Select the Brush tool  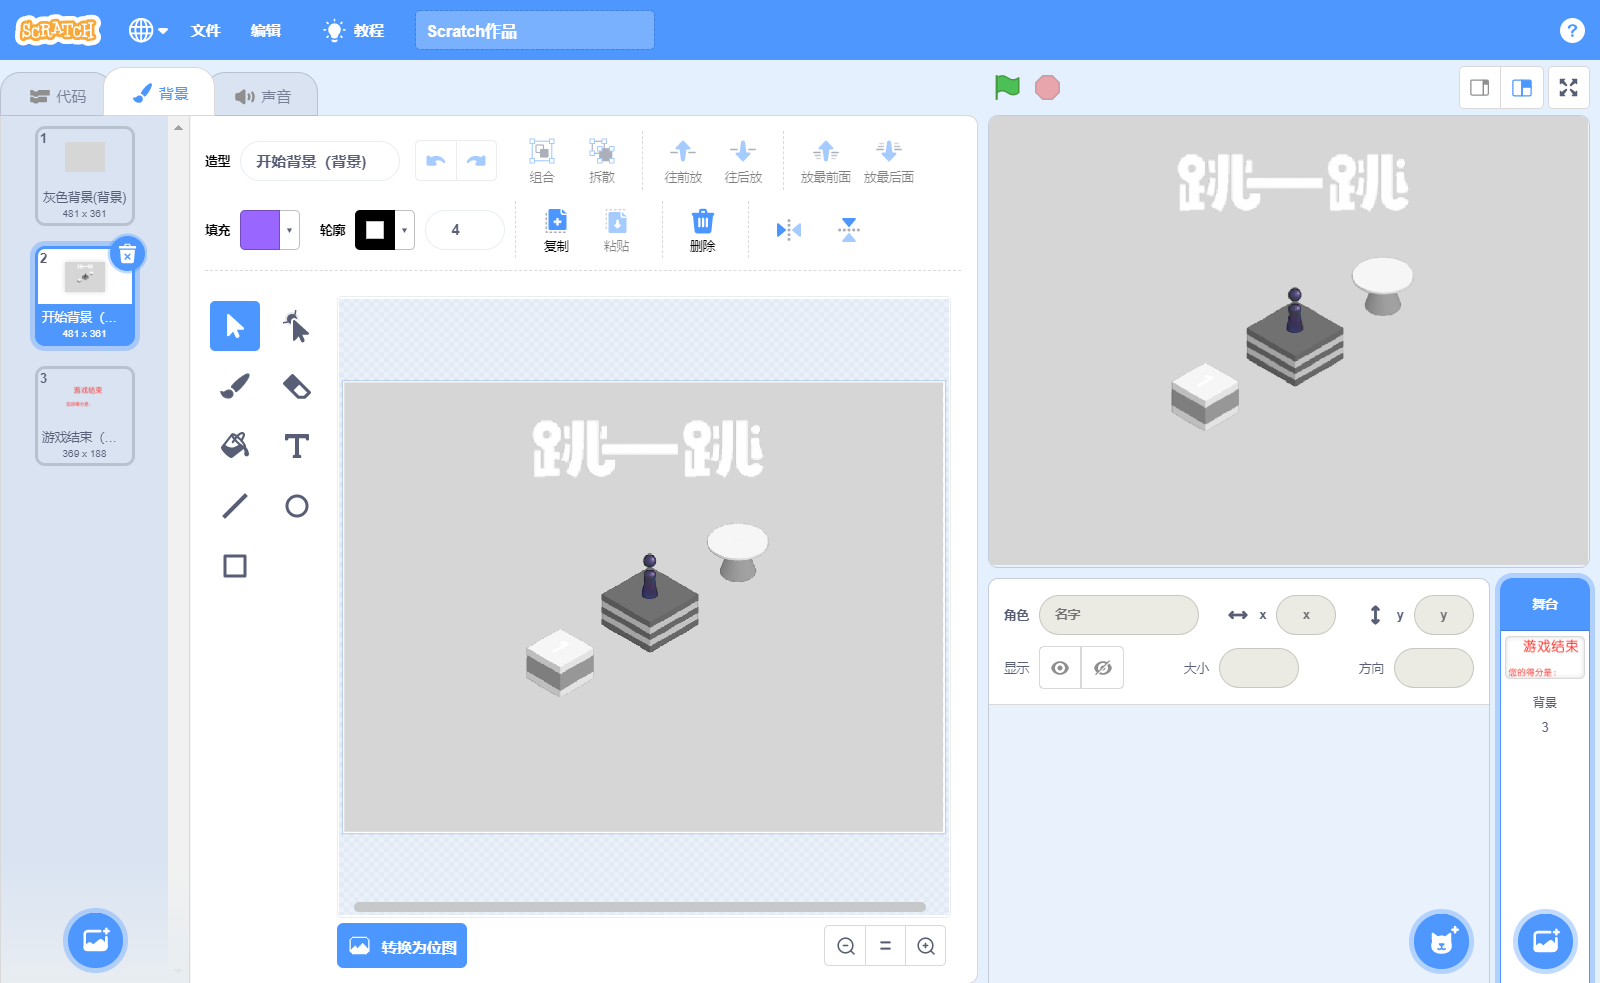[234, 386]
